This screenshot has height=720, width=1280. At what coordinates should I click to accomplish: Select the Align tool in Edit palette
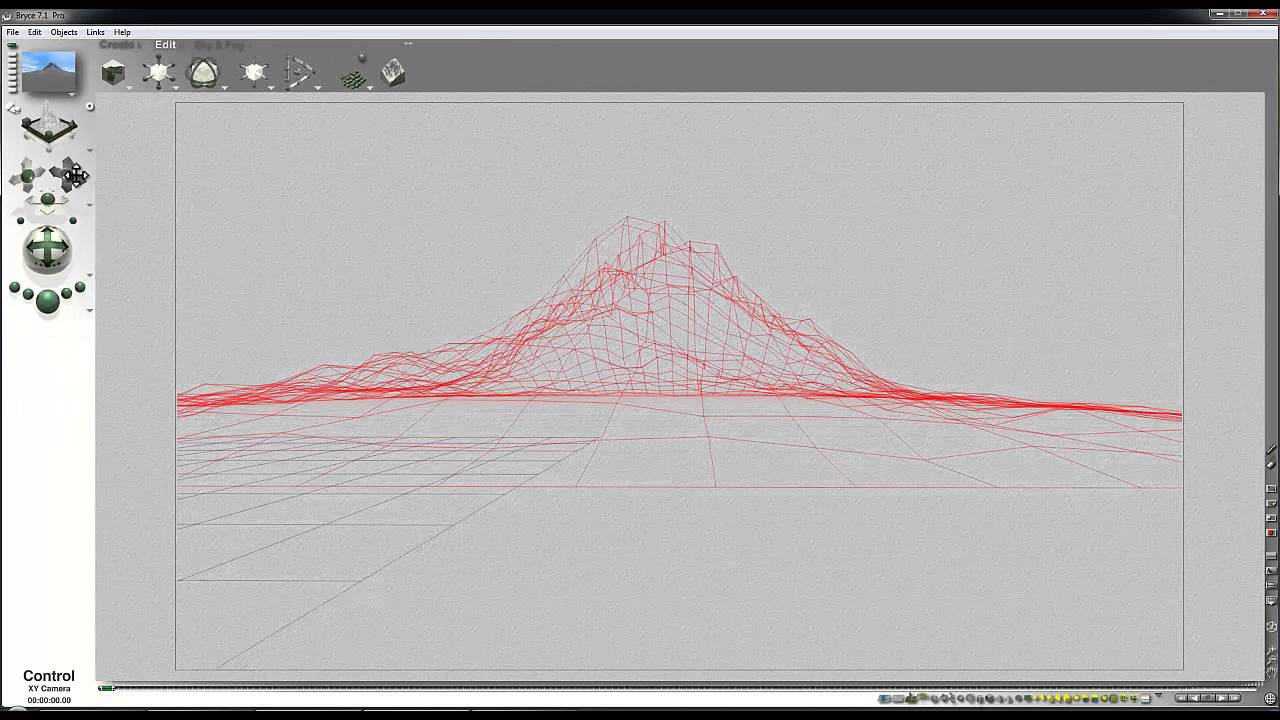(x=299, y=72)
